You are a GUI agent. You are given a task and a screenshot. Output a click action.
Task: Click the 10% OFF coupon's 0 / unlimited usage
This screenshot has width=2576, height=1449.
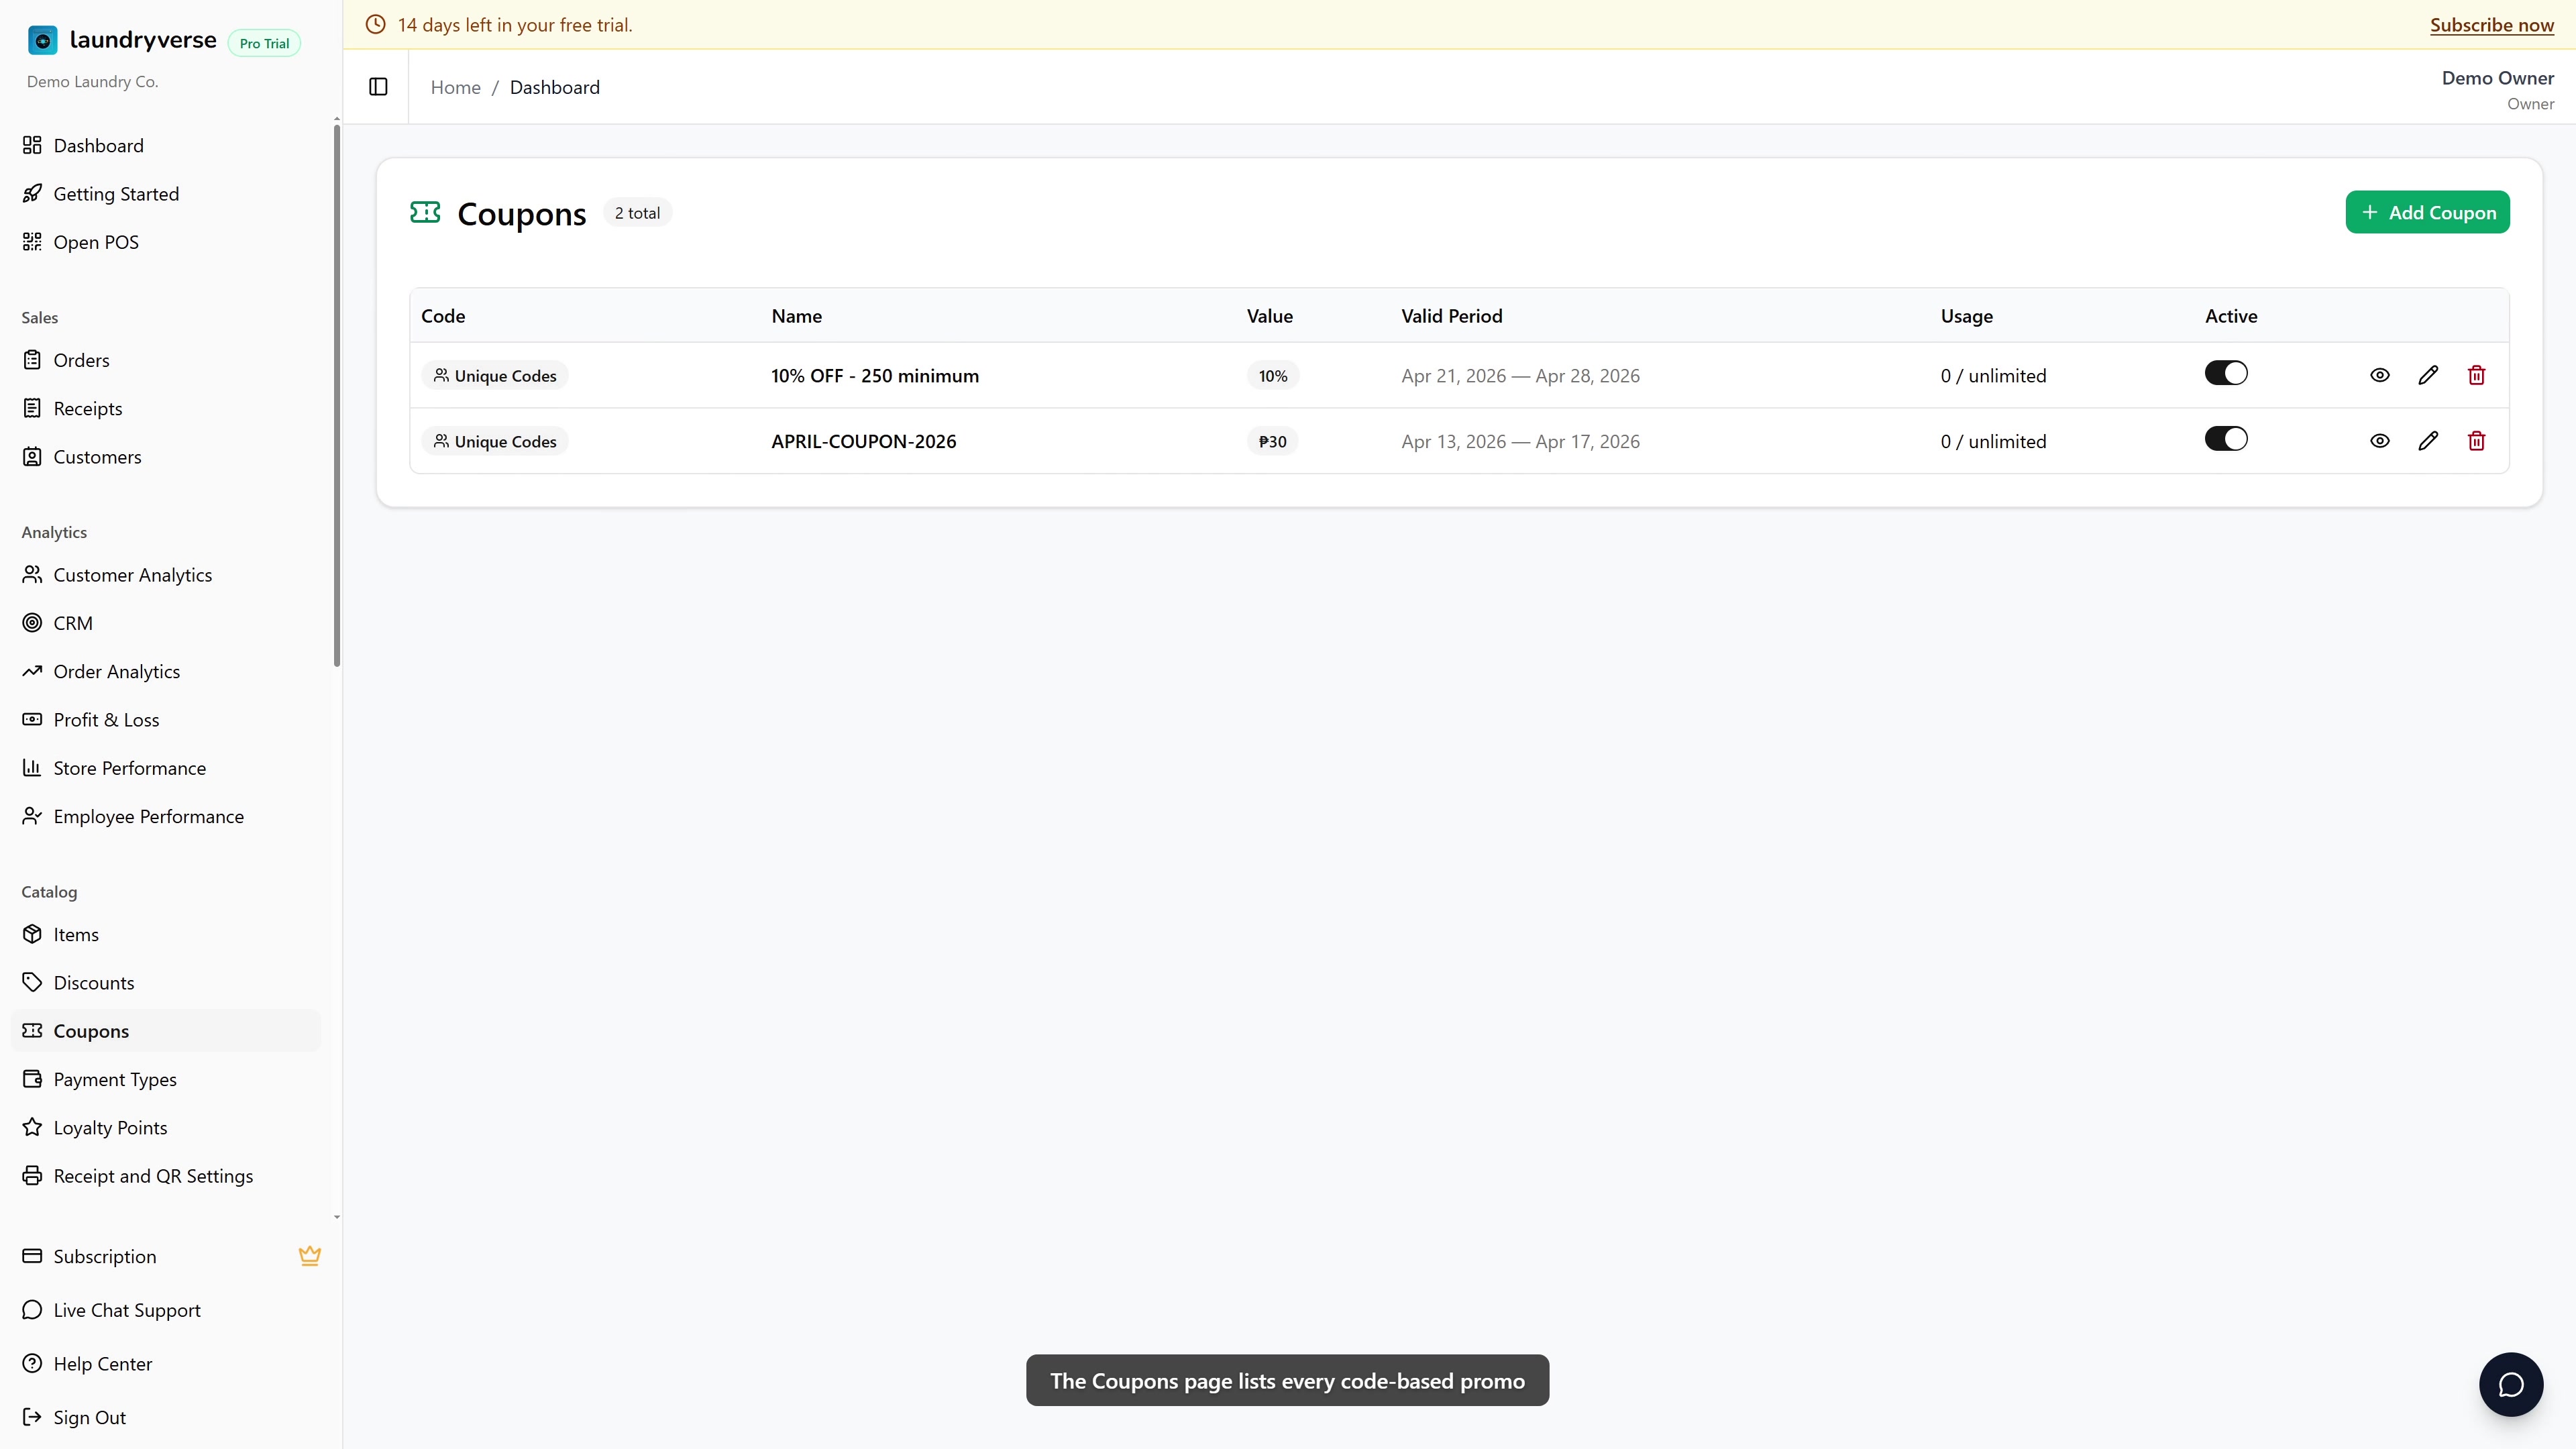click(1993, 376)
